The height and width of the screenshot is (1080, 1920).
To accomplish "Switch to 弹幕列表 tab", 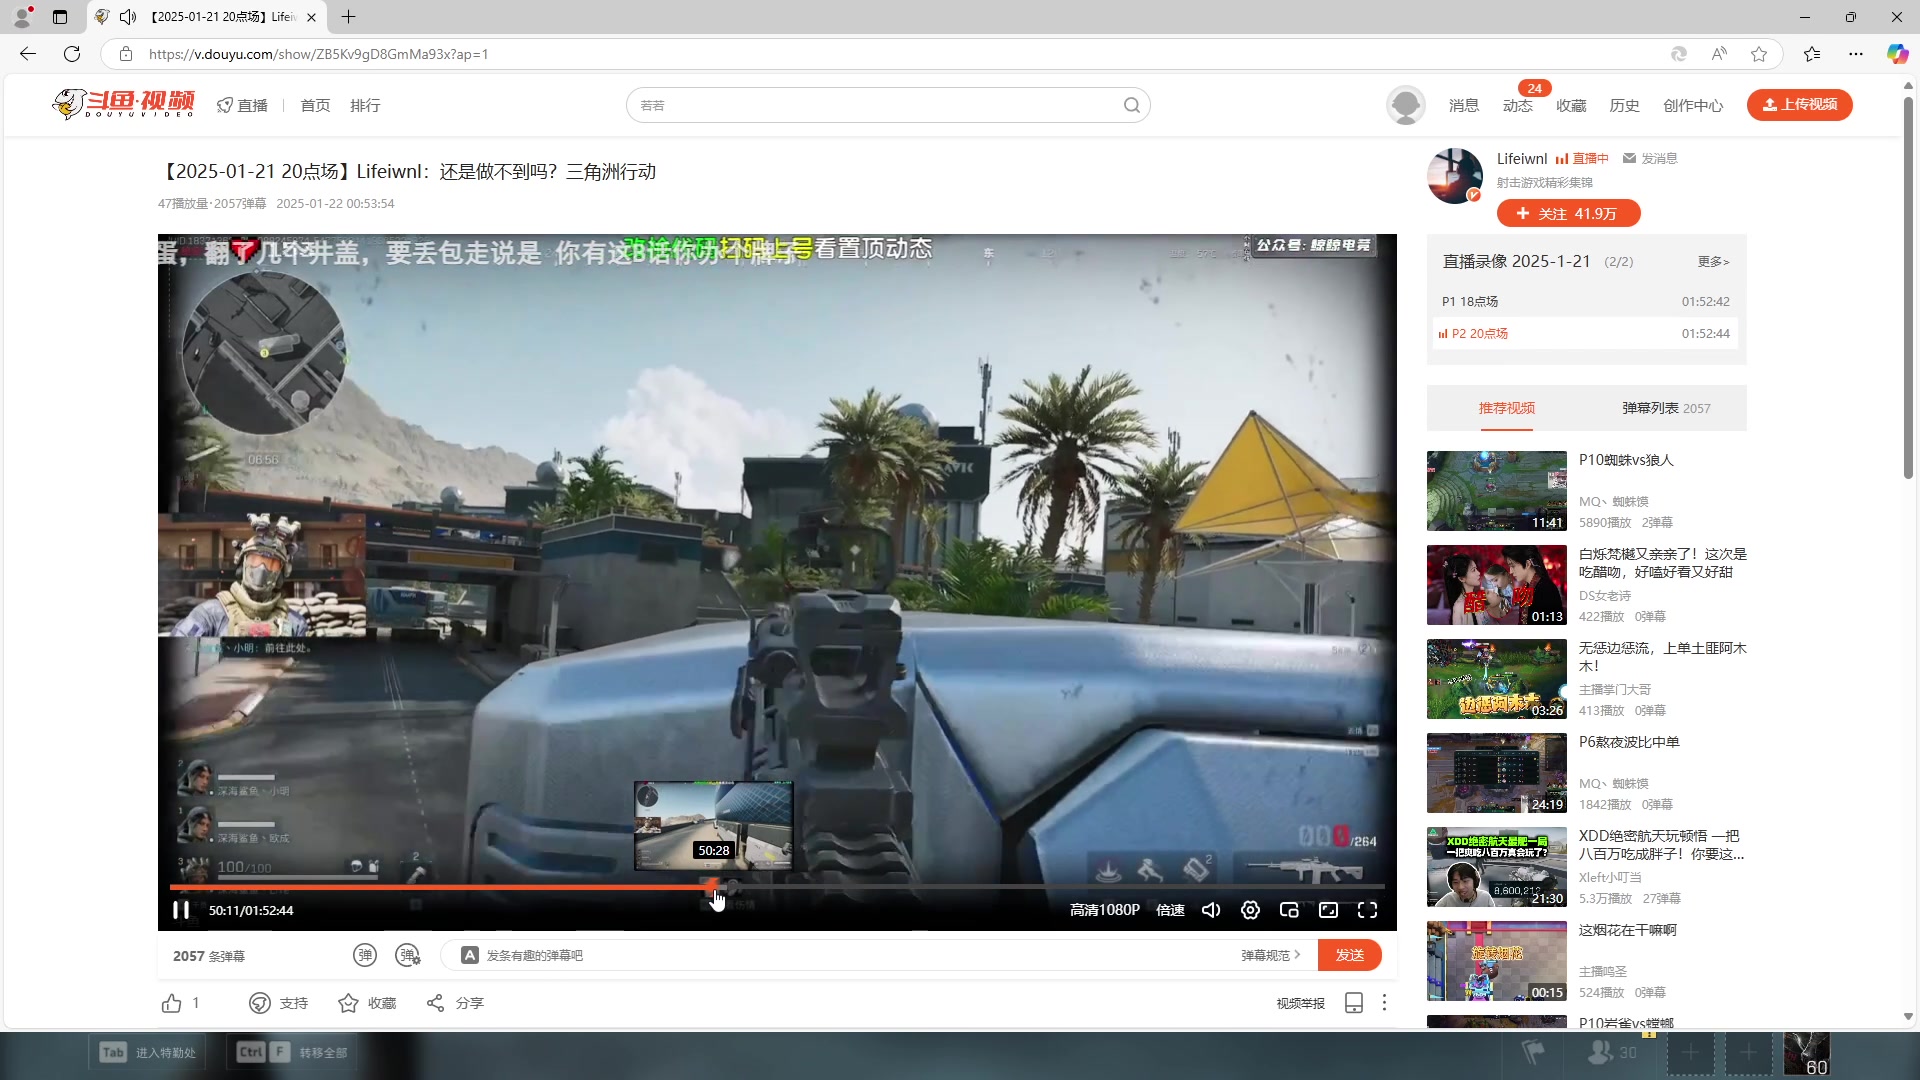I will [1666, 408].
